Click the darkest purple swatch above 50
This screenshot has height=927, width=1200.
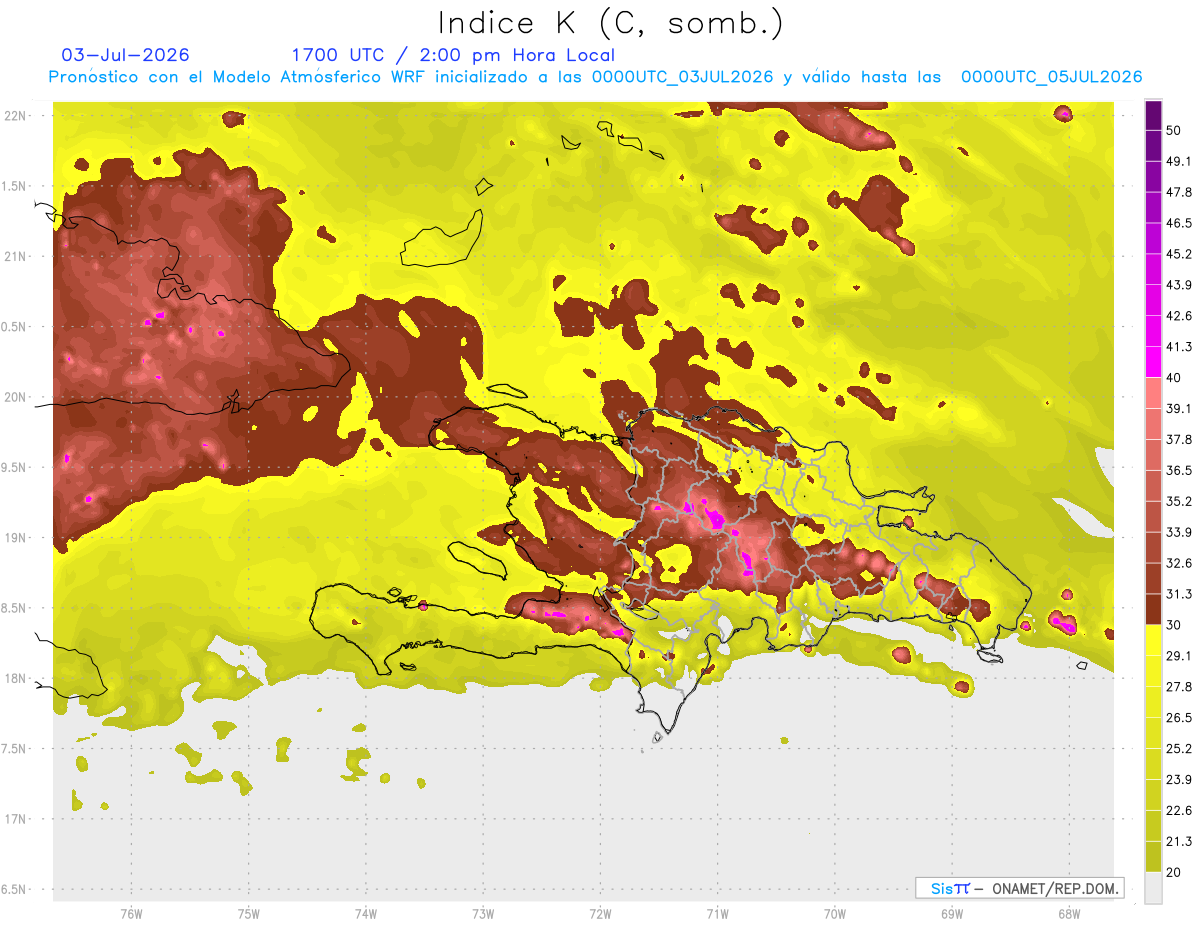point(1153,115)
